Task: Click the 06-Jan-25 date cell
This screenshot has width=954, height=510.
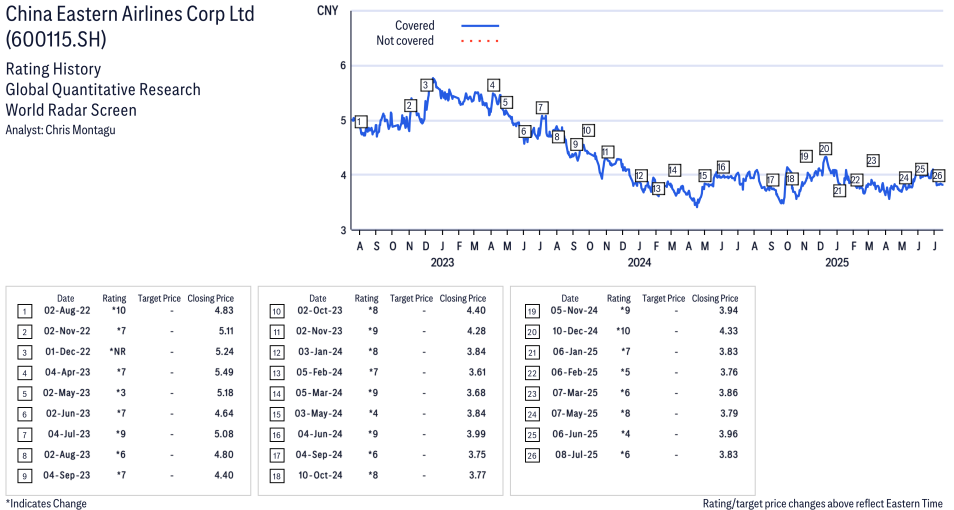Action: pos(575,352)
